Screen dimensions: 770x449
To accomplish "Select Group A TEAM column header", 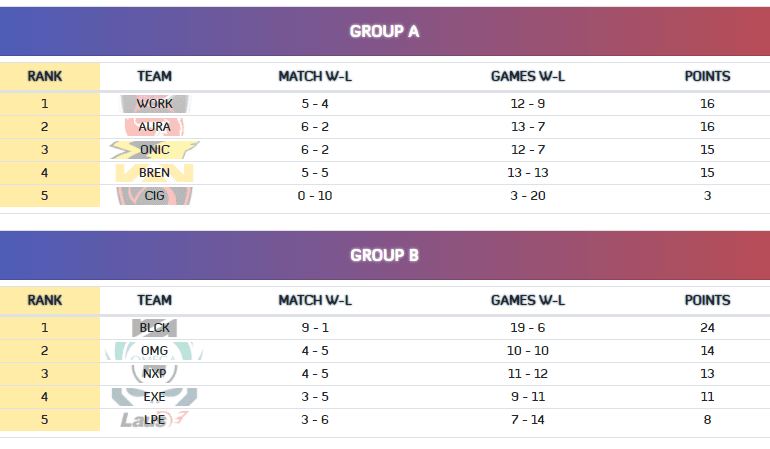I will tap(155, 76).
